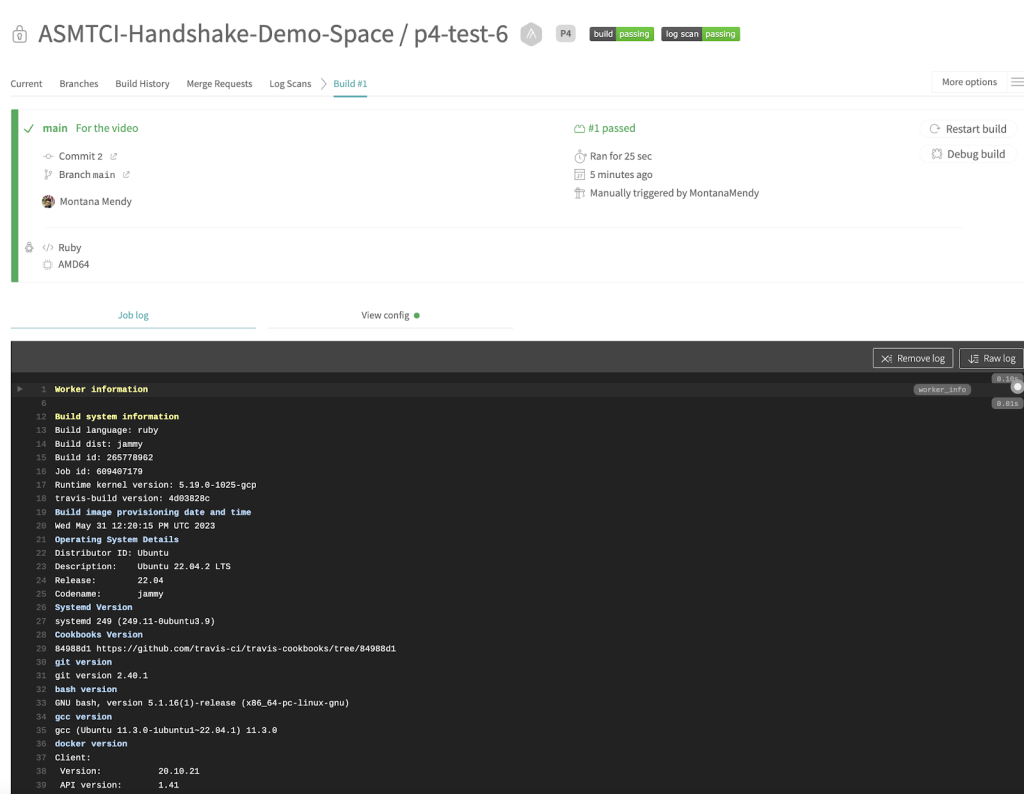Click the hexagon Assembla icon near title
Screen dimensions: 1024x794
click(531, 34)
